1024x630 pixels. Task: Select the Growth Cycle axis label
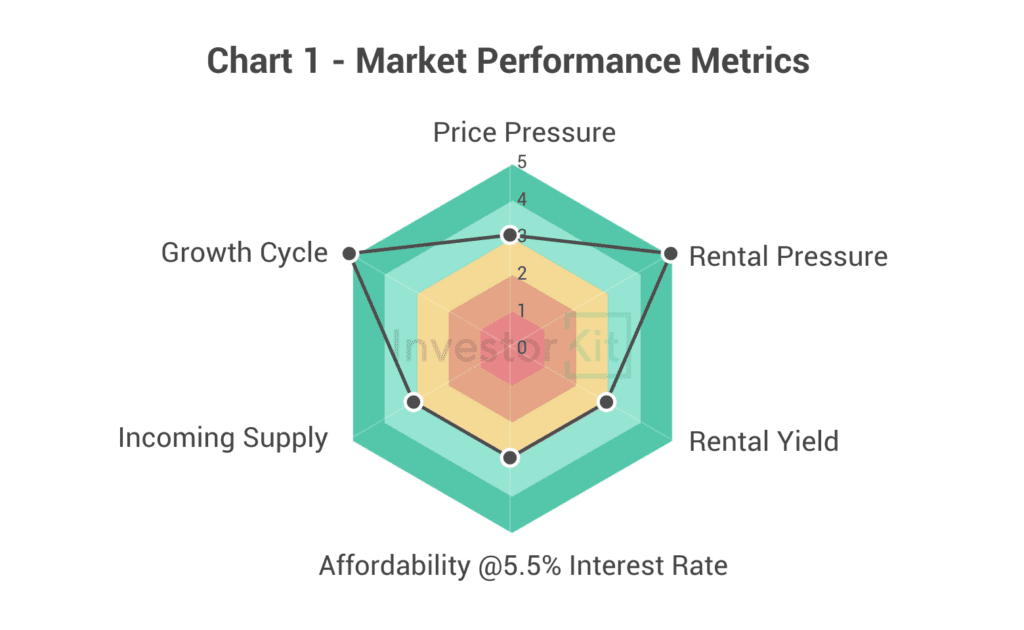tap(244, 252)
